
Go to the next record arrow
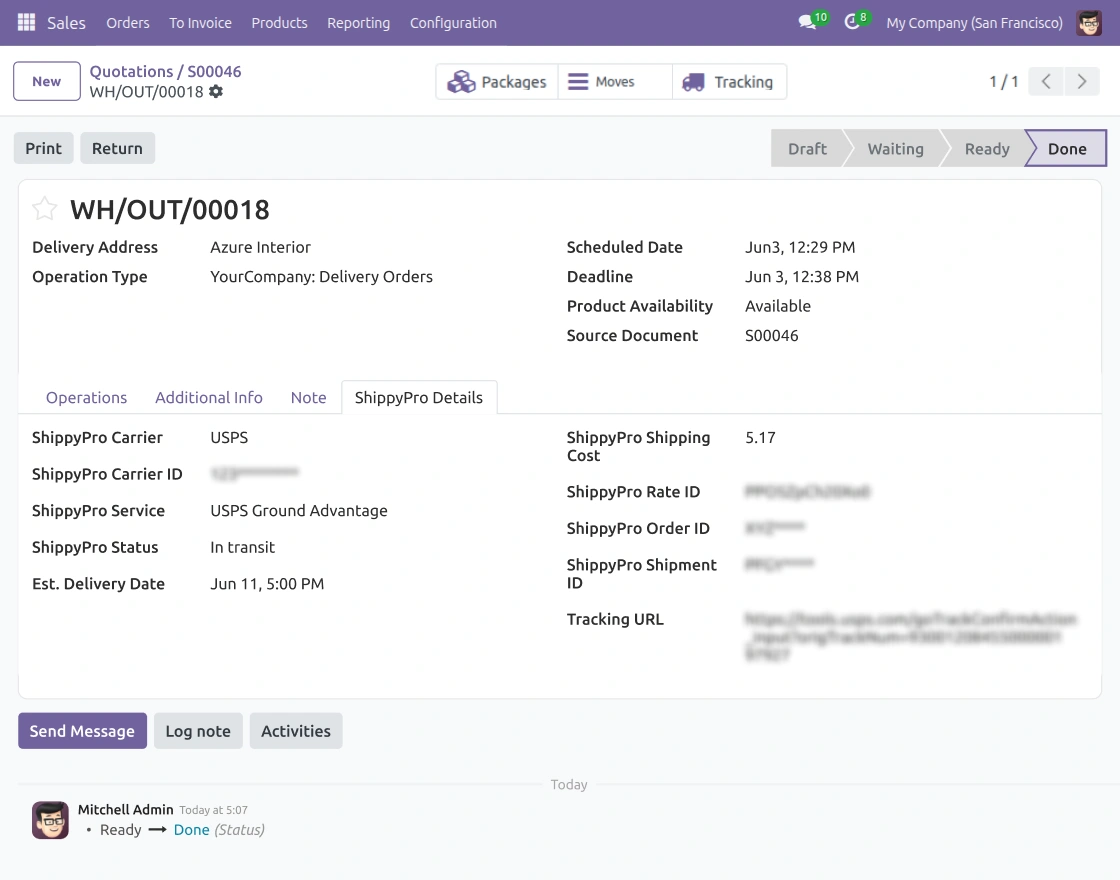tap(1081, 81)
